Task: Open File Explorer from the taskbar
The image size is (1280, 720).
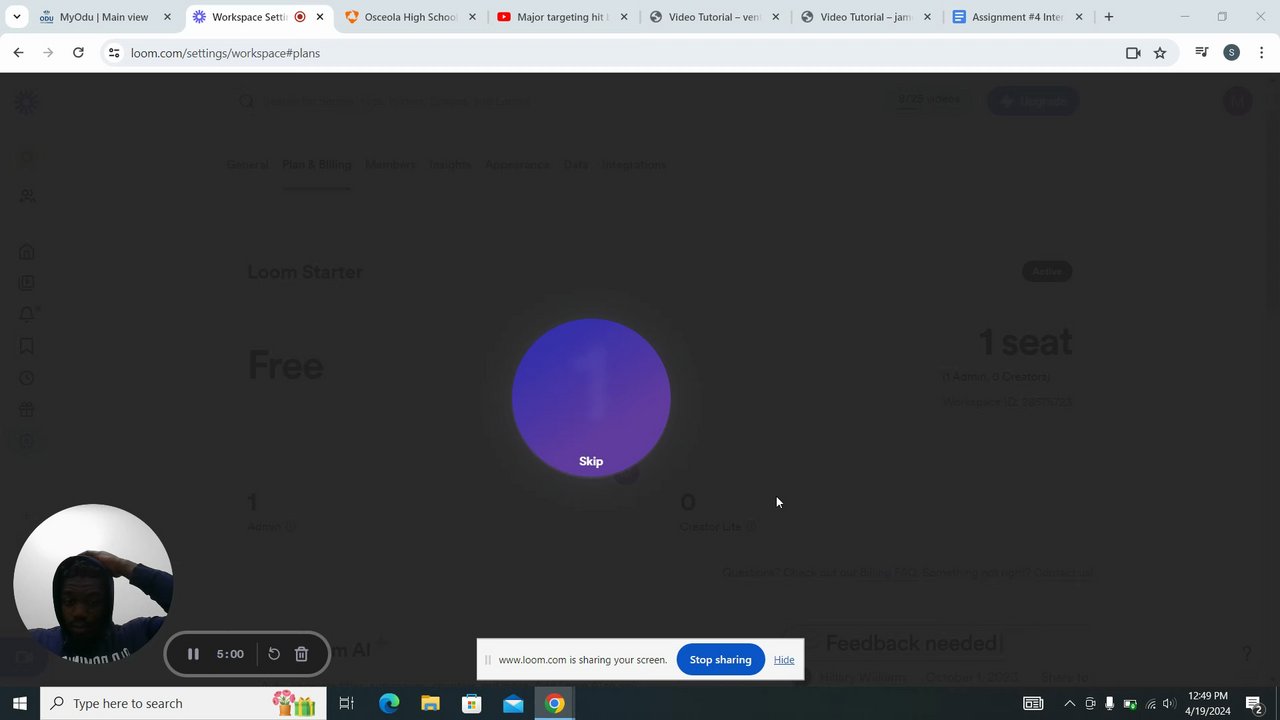Action: (430, 704)
